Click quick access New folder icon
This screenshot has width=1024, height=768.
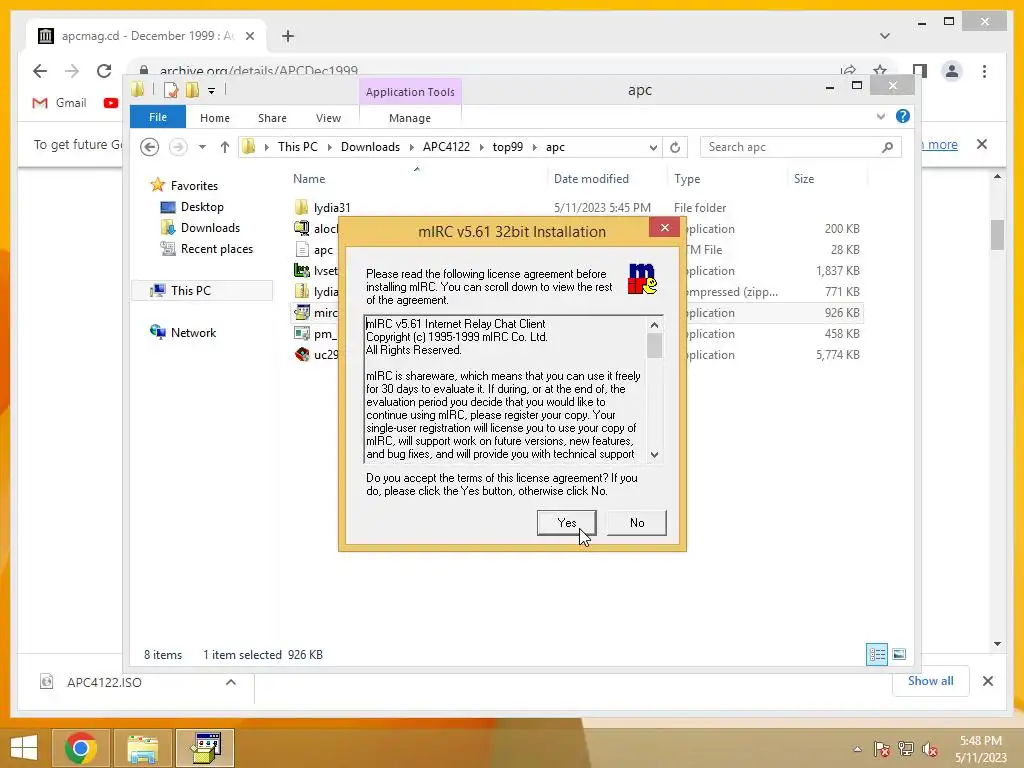point(192,91)
